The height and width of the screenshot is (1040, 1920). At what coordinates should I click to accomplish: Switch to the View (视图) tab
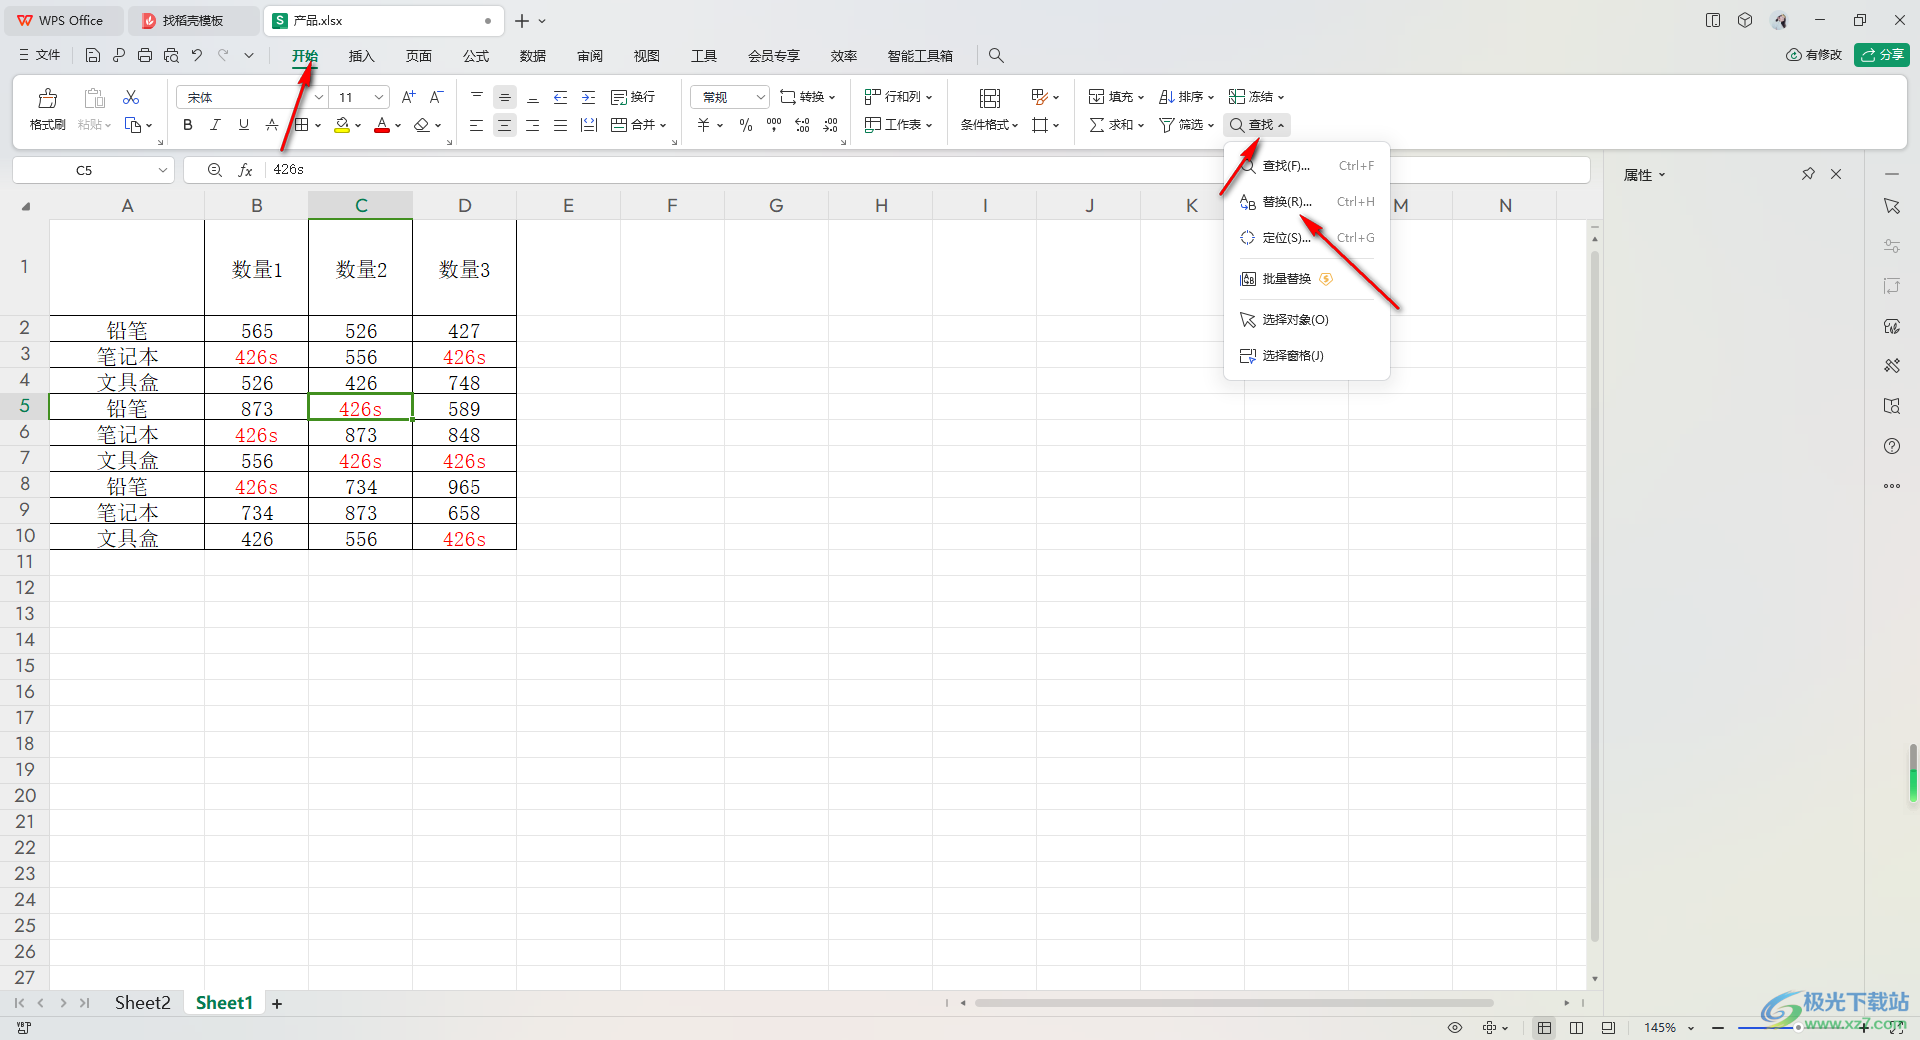pos(647,56)
